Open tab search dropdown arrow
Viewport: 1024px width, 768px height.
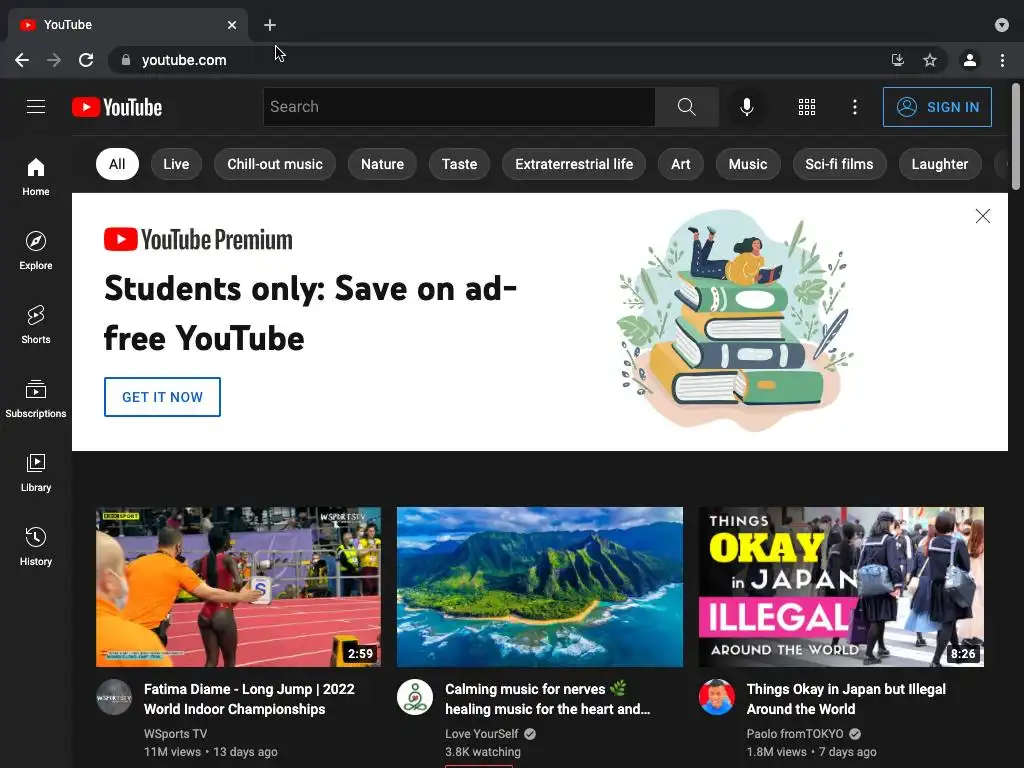click(x=1001, y=25)
